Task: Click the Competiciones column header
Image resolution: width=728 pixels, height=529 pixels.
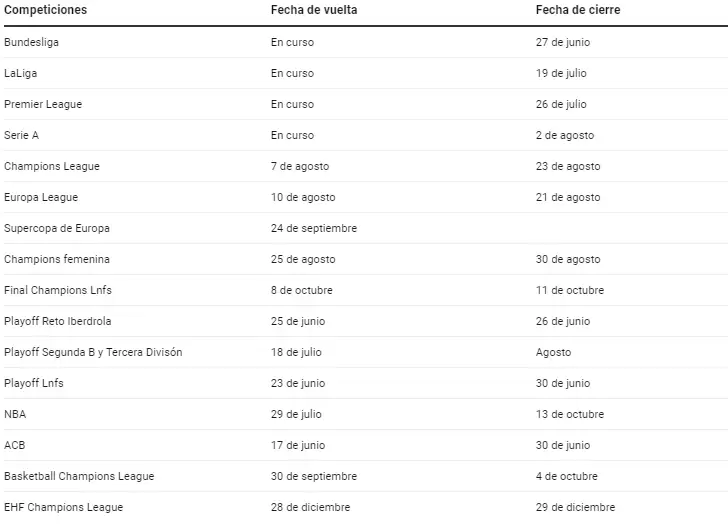Action: 45,10
